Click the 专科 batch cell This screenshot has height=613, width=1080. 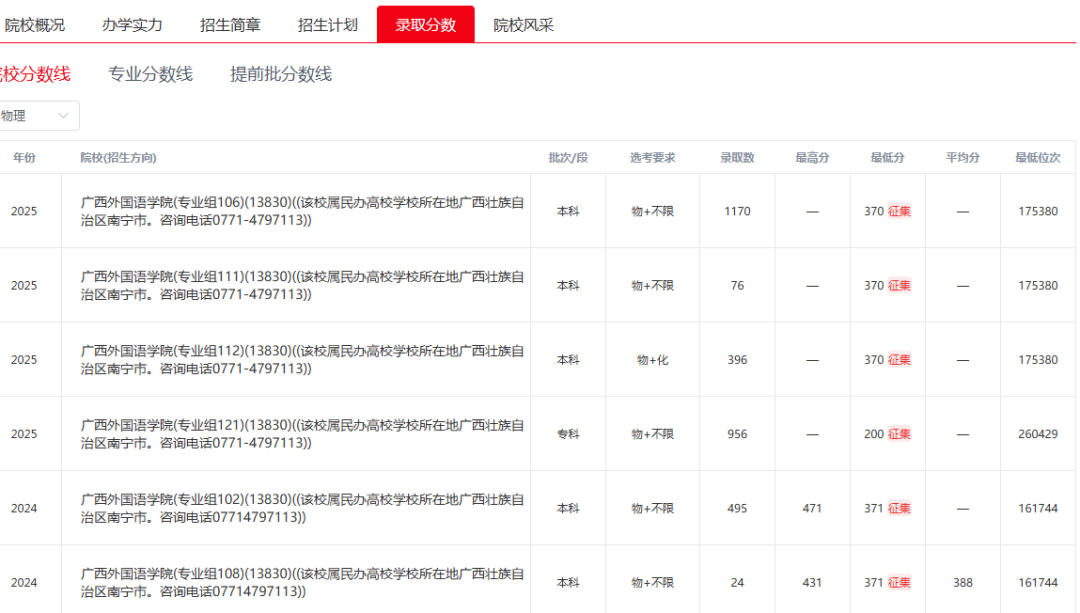(568, 435)
